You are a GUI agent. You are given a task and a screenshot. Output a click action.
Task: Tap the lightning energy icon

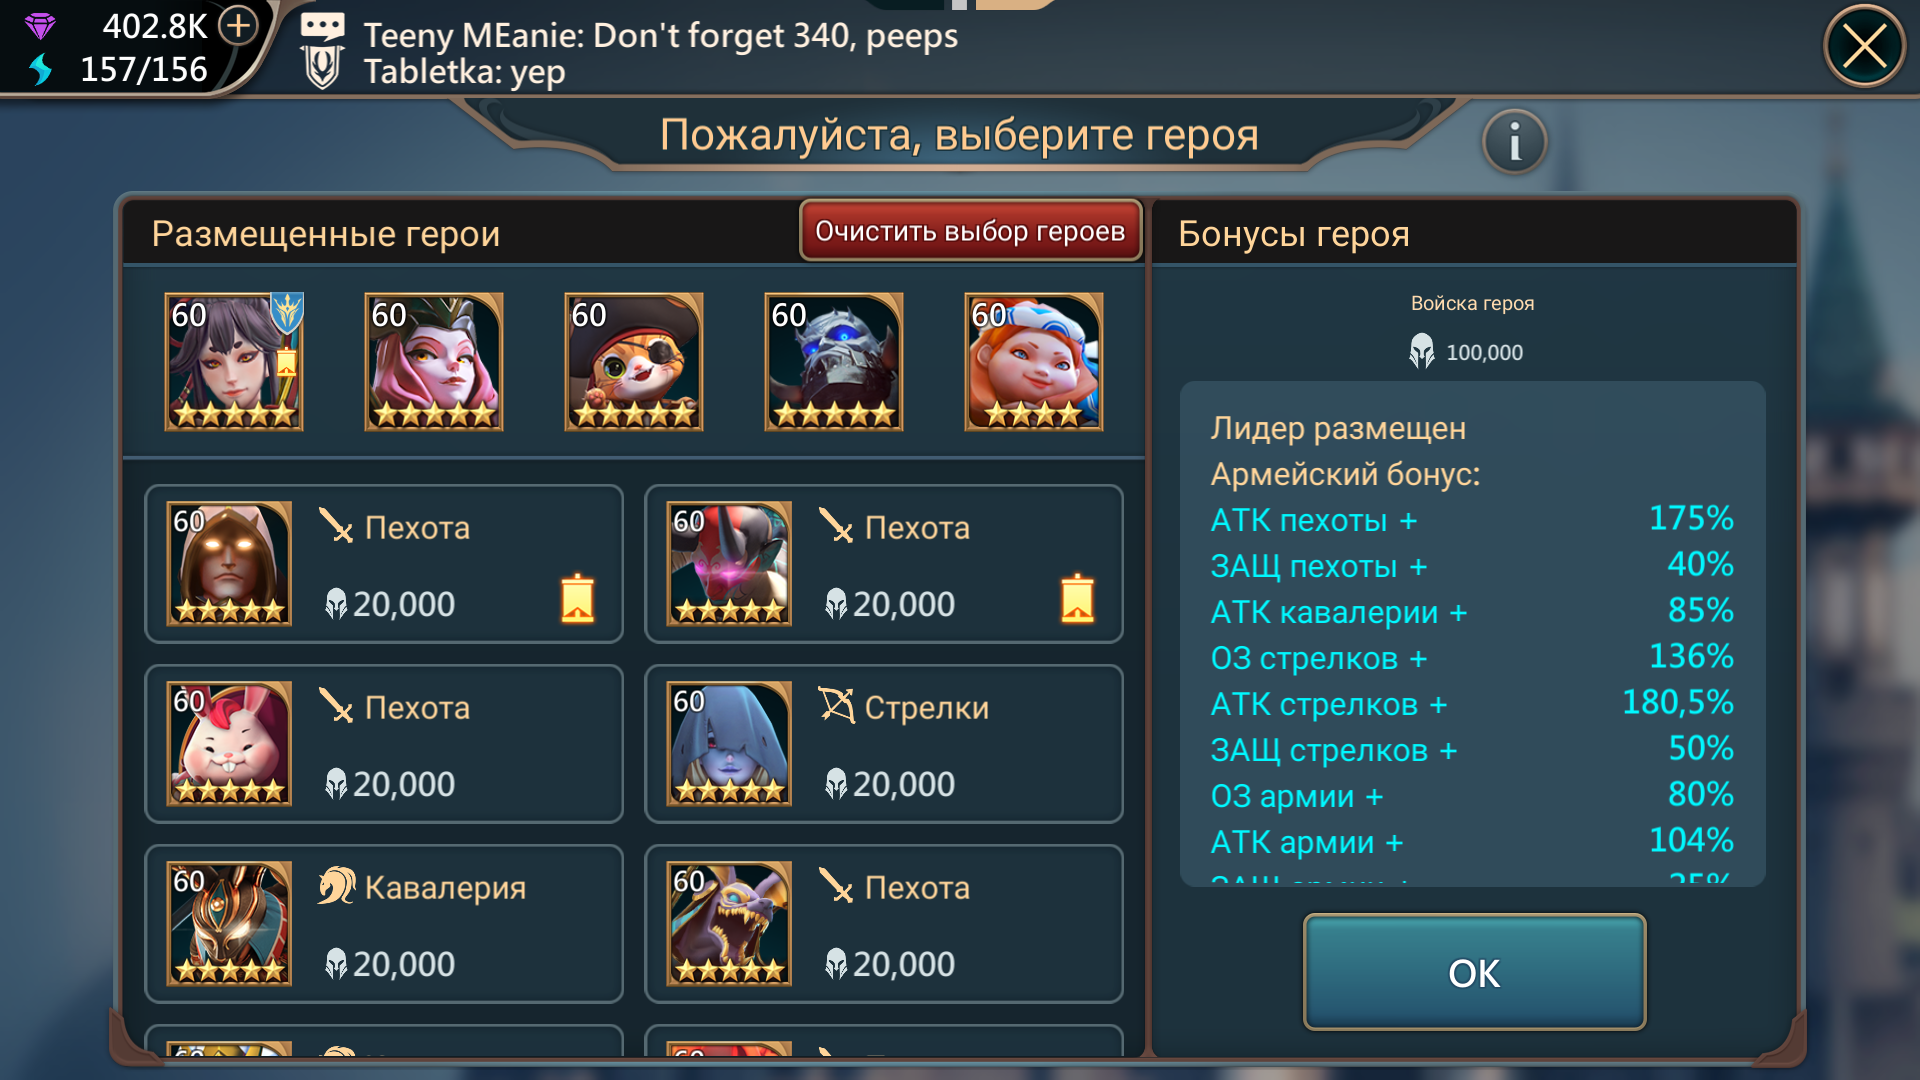click(x=40, y=69)
